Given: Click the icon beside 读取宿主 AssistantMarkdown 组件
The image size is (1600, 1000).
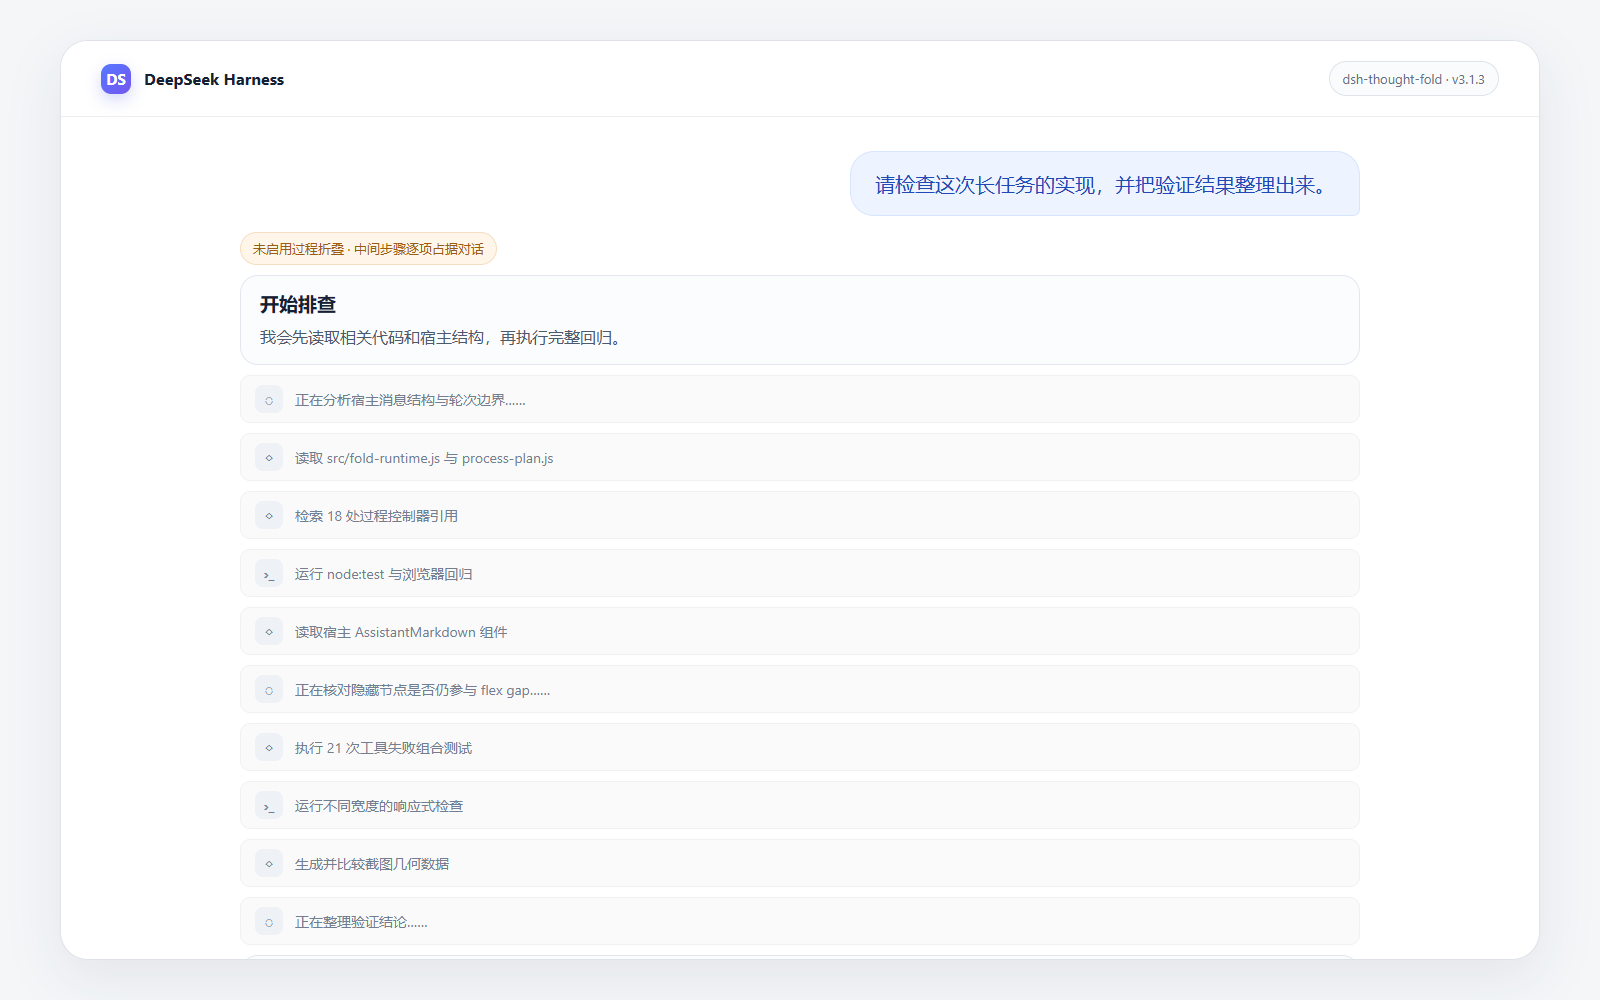Looking at the screenshot, I should coord(269,632).
